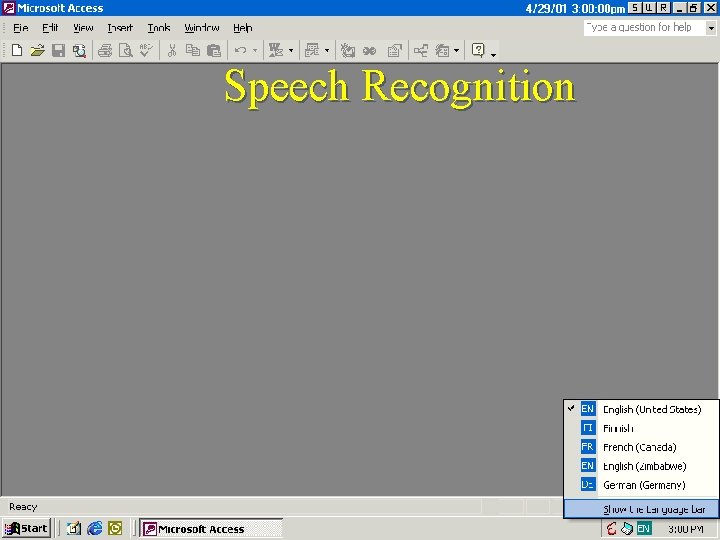Click the 3:00 PM taskbar clock
The height and width of the screenshot is (540, 720).
pyautogui.click(x=686, y=529)
